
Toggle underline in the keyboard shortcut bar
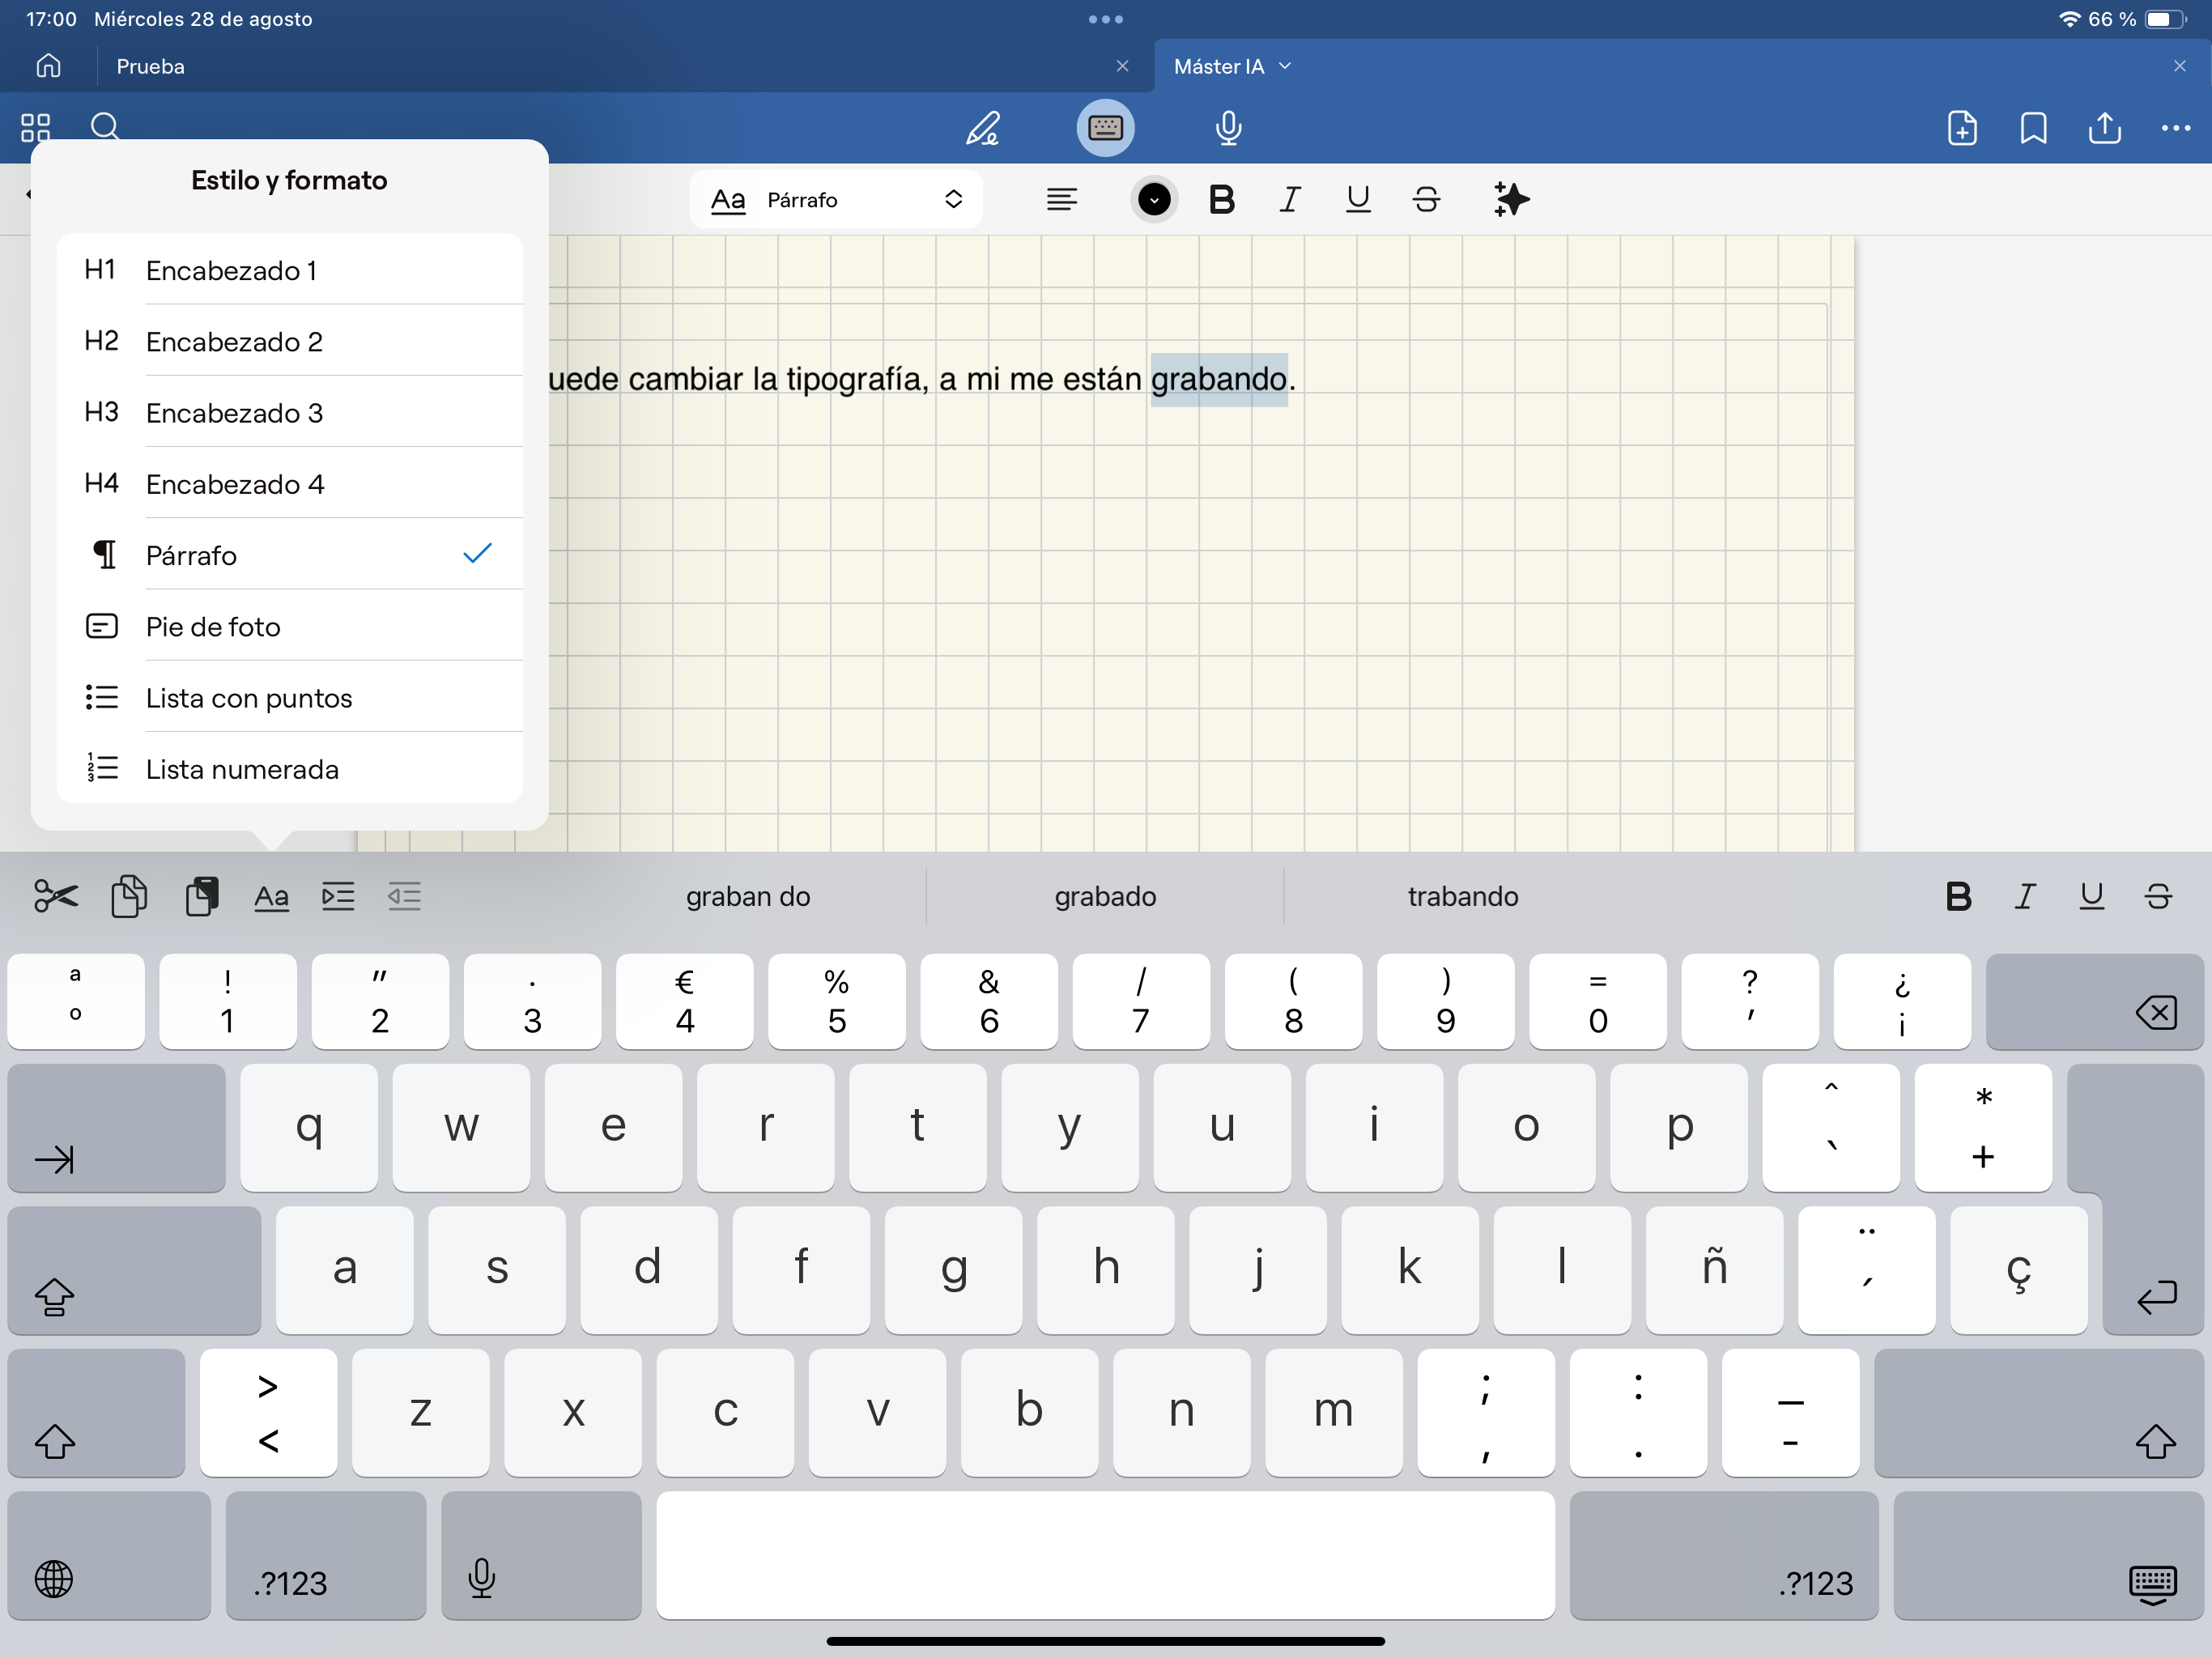(2091, 896)
